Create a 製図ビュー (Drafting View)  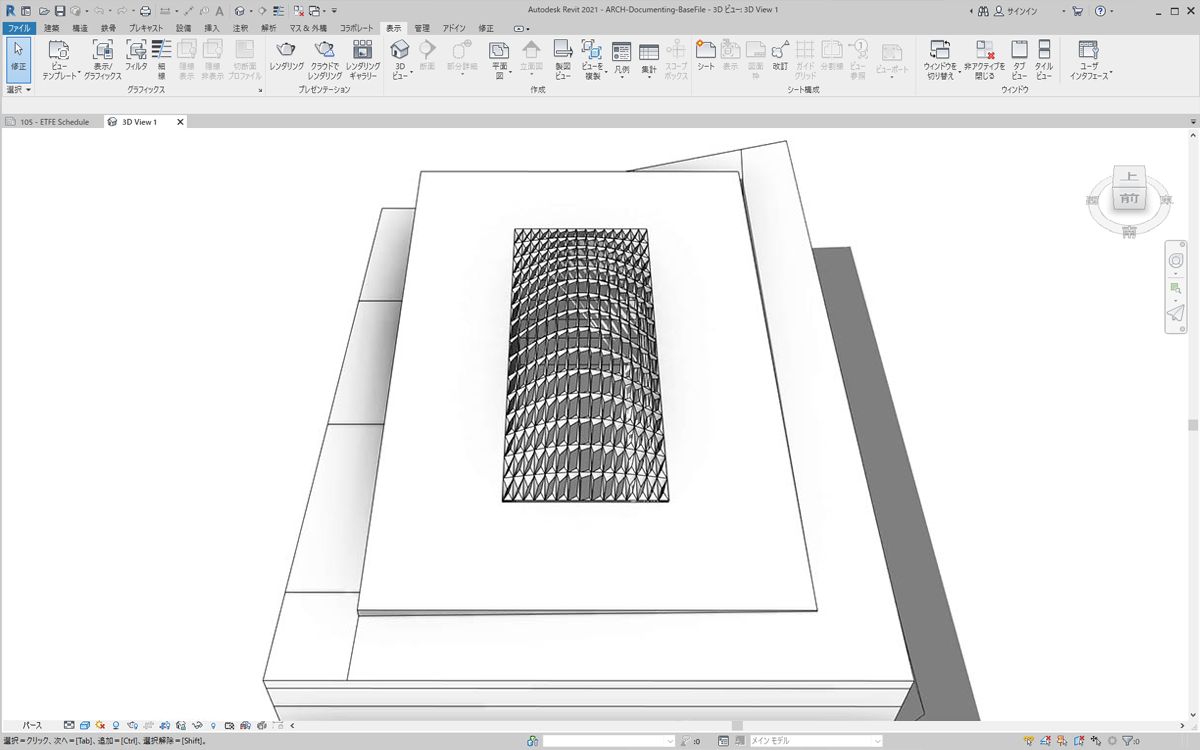pyautogui.click(x=563, y=60)
